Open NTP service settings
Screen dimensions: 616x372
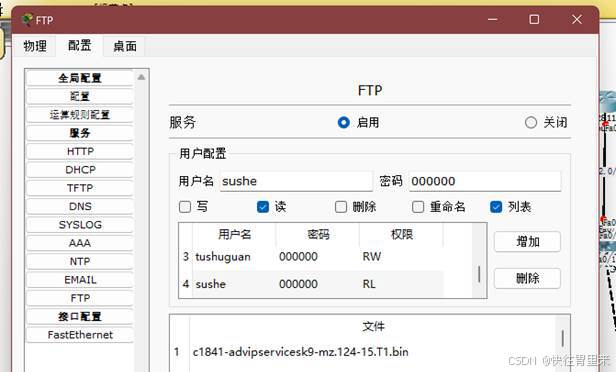click(x=80, y=261)
